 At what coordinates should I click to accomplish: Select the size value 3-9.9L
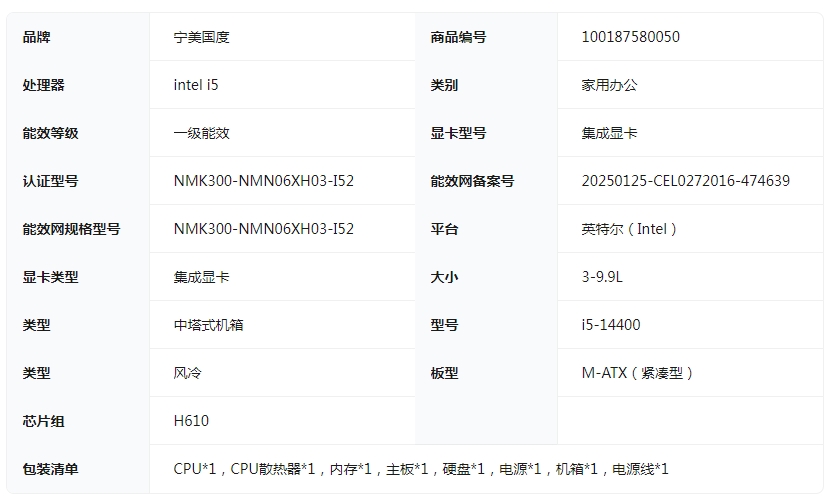tap(602, 277)
